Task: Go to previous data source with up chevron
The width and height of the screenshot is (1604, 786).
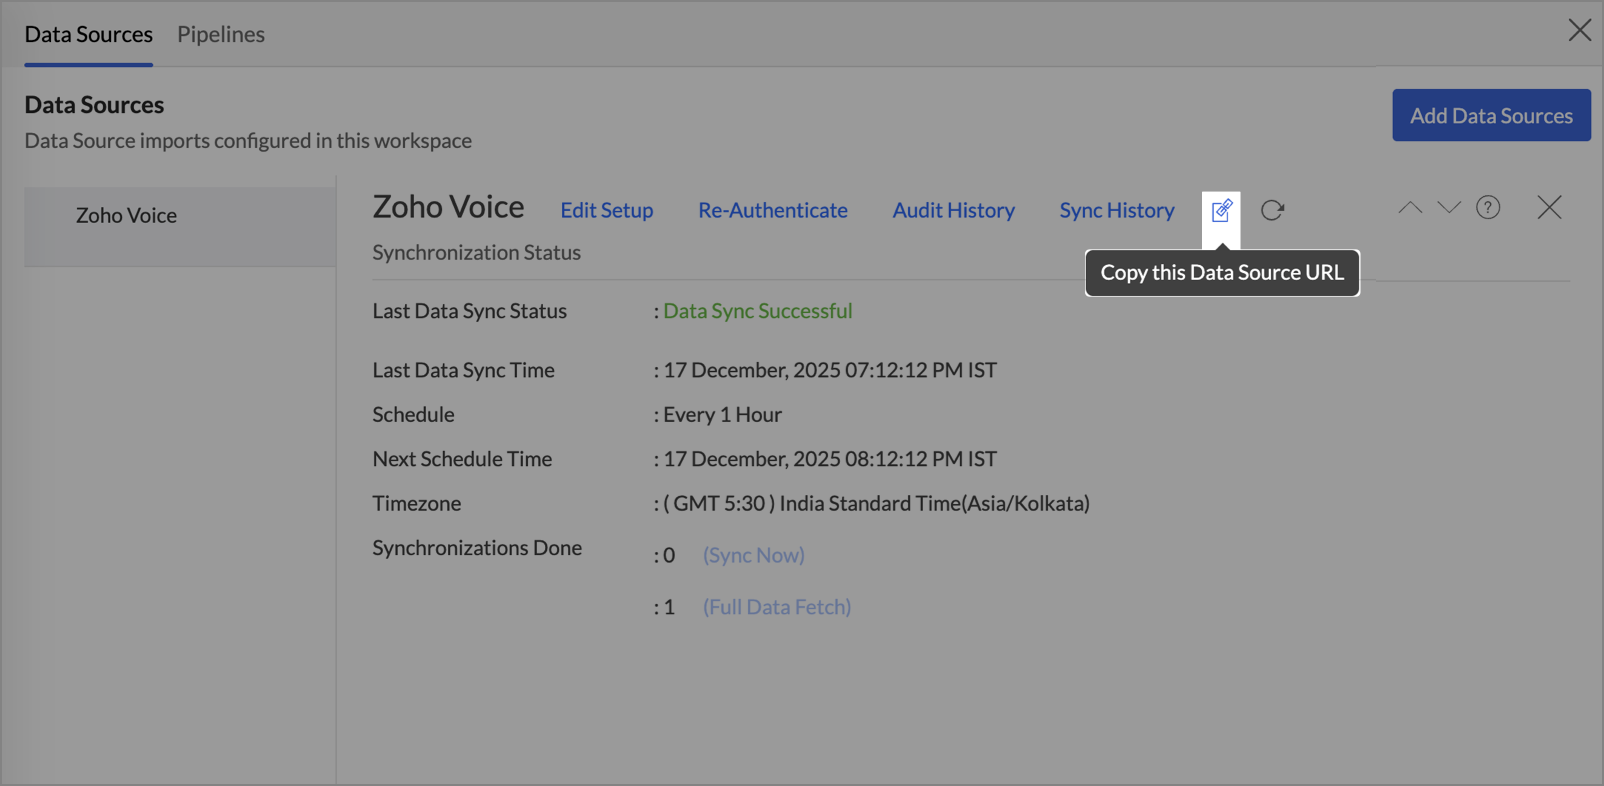Action: pos(1410,207)
